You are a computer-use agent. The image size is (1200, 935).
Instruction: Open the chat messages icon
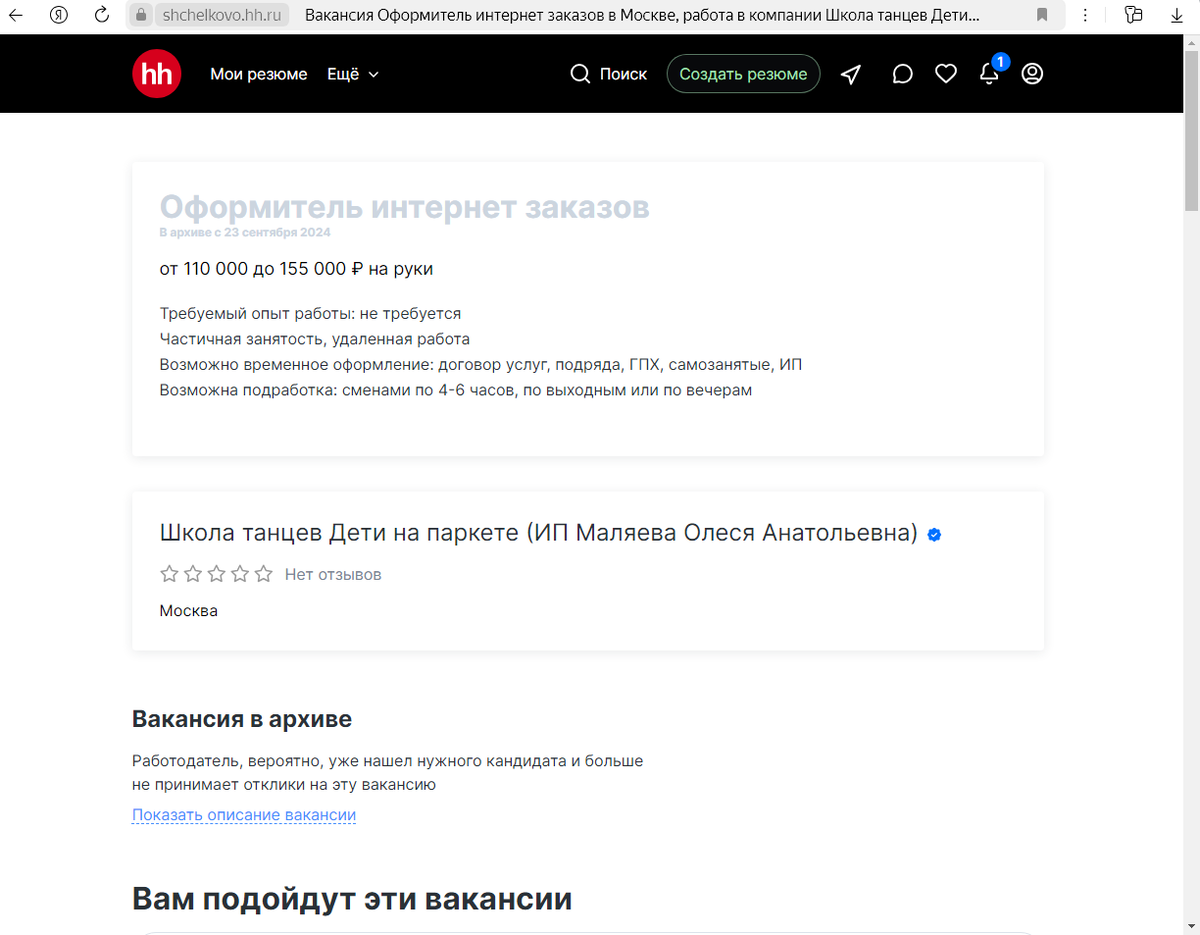[902, 74]
